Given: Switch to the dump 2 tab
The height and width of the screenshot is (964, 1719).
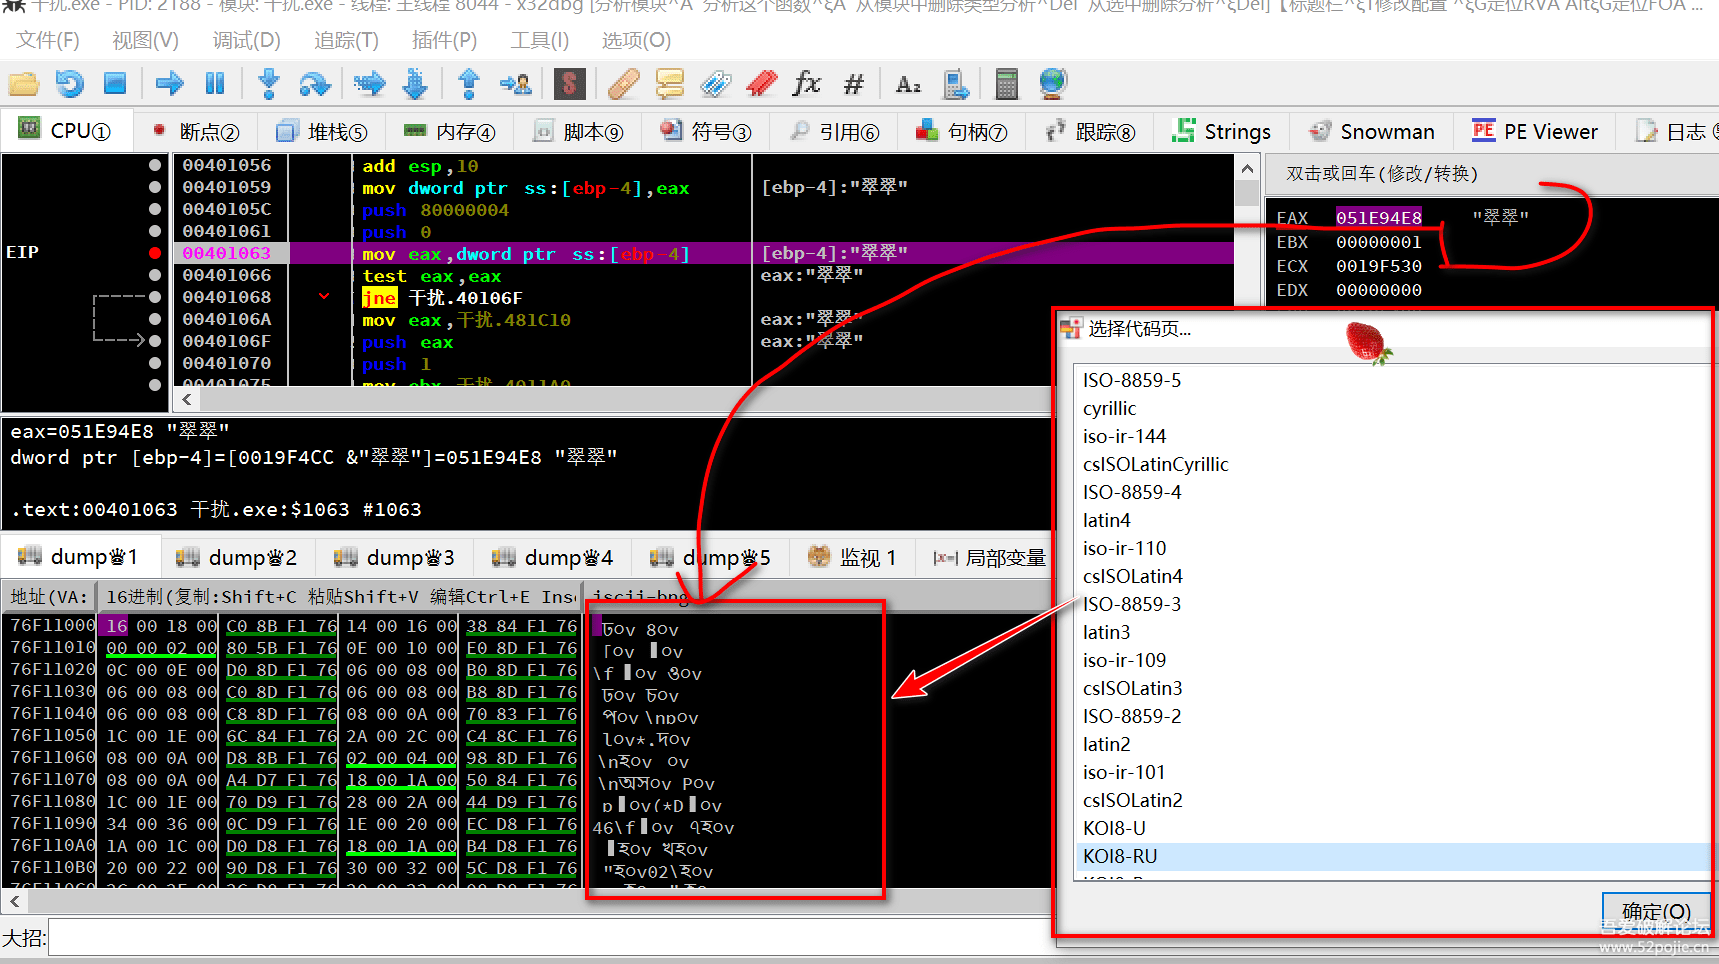Looking at the screenshot, I should coord(237,557).
